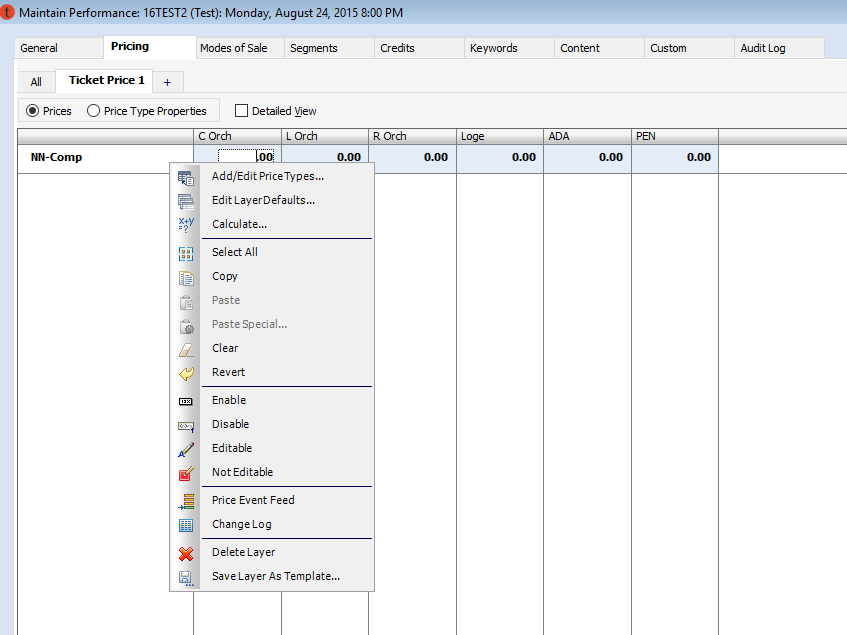Switch to the General tab

coord(59,48)
